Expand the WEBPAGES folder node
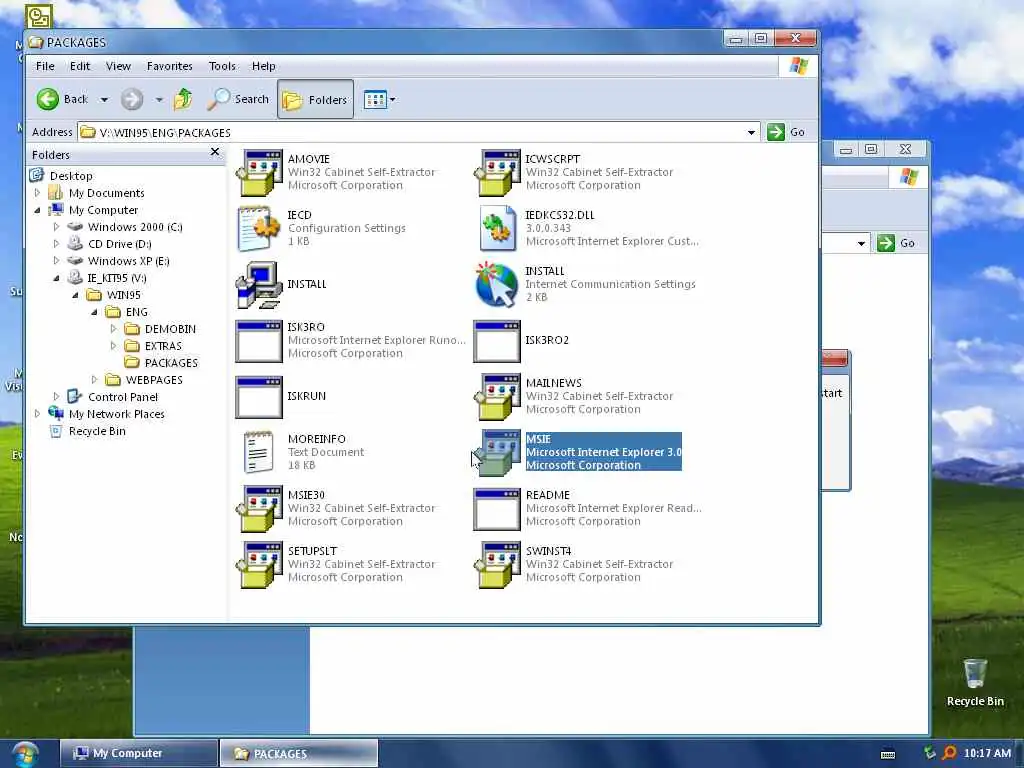The height and width of the screenshot is (768, 1024). click(x=94, y=379)
